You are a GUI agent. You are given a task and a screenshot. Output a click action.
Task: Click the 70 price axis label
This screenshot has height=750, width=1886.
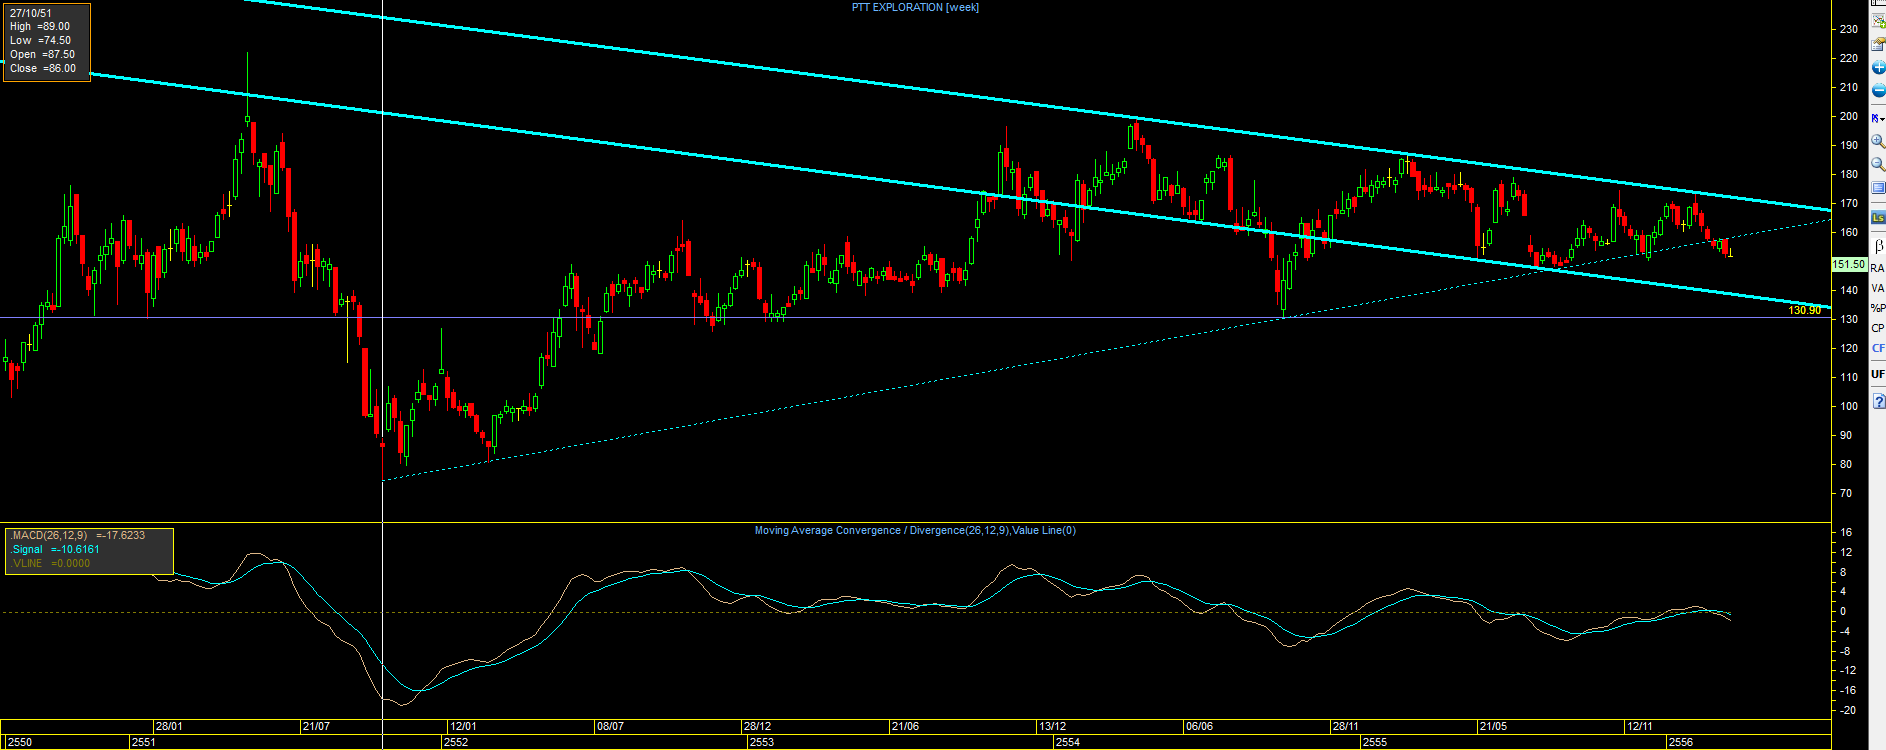point(1846,493)
